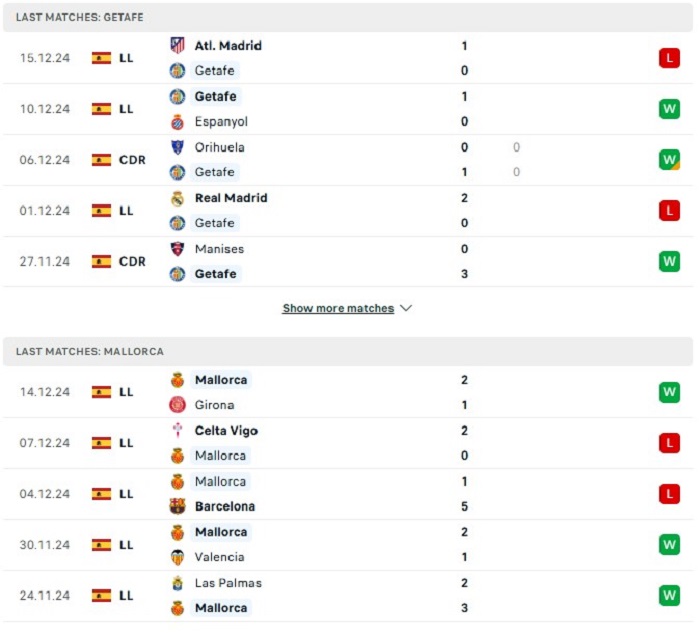Viewport: 700px width, 633px height.
Task: Click the red L badge for Atl. Madrid match
Action: point(669,58)
